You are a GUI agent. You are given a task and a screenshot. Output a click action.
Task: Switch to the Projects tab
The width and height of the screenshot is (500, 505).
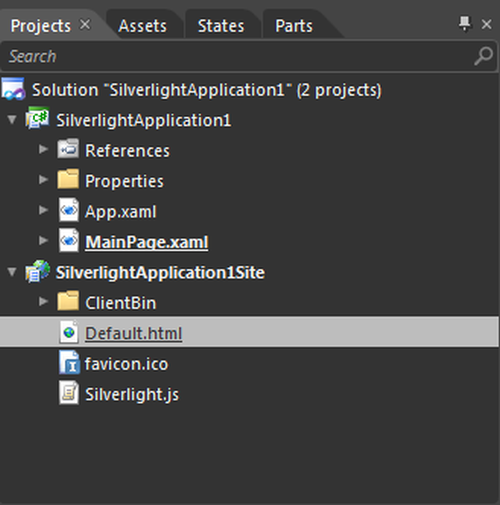coord(41,26)
